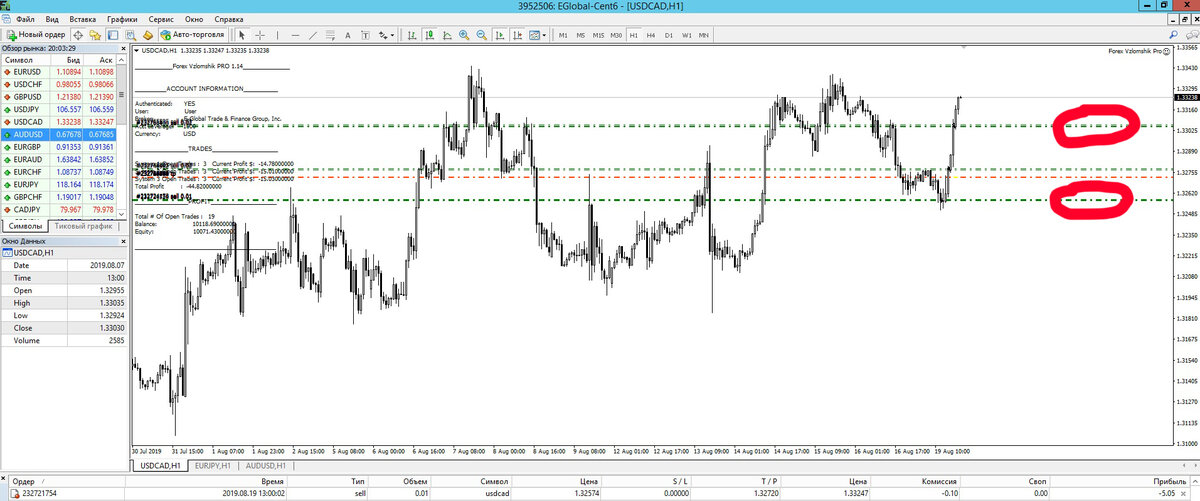Zoom out of the chart

(481, 35)
